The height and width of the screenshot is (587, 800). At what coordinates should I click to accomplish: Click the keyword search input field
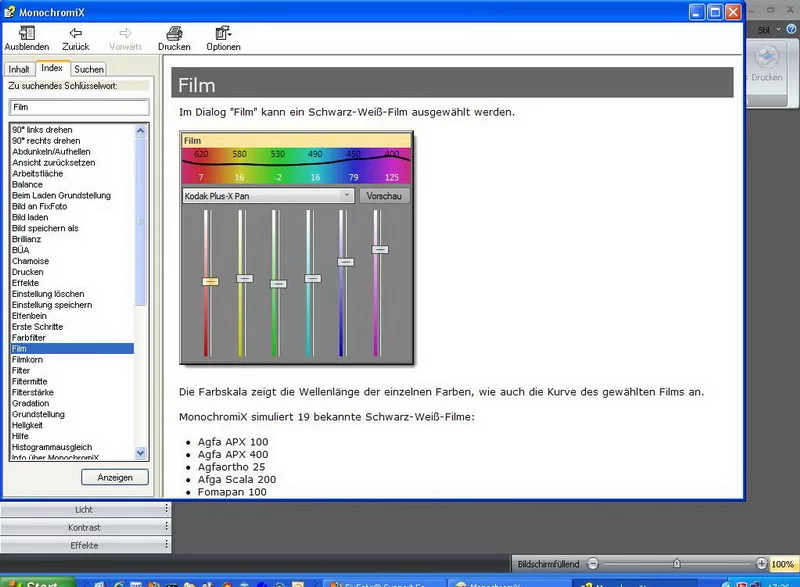point(79,107)
